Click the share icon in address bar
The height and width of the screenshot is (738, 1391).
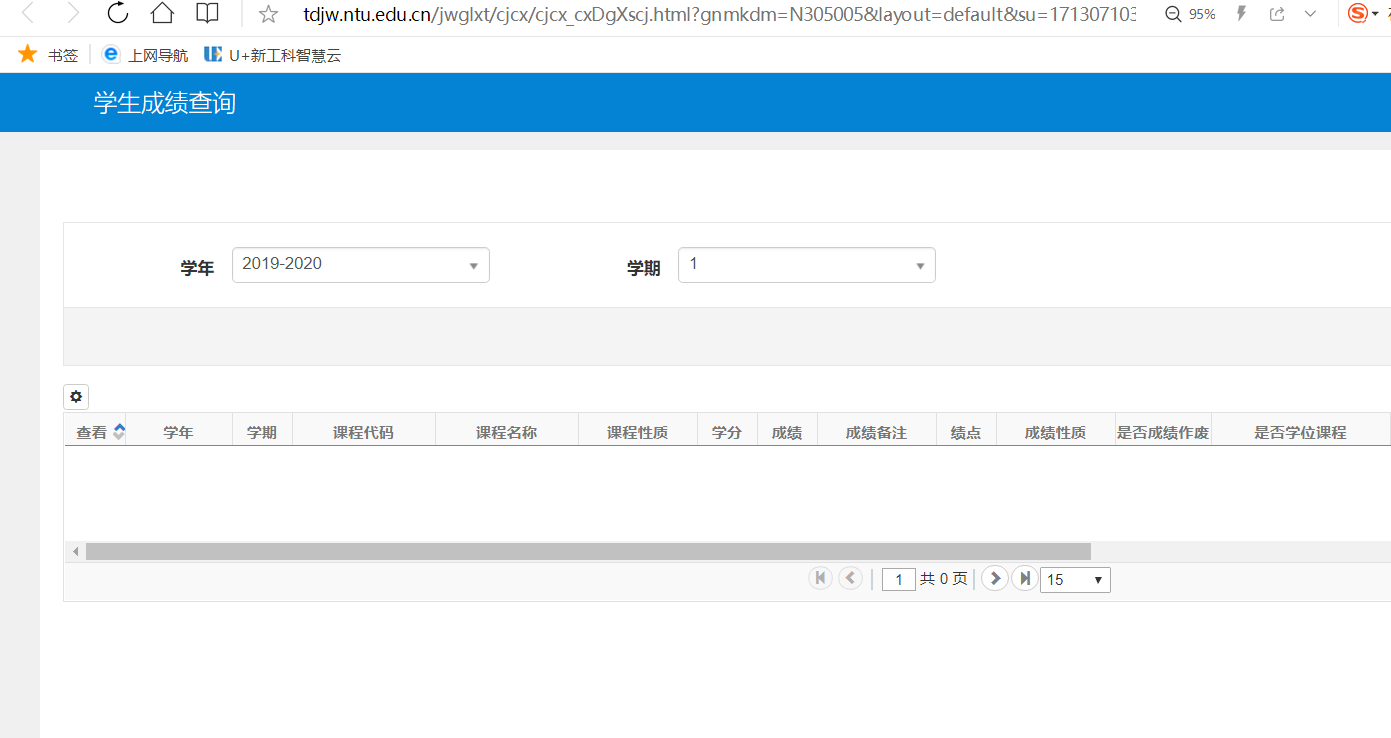[1277, 14]
